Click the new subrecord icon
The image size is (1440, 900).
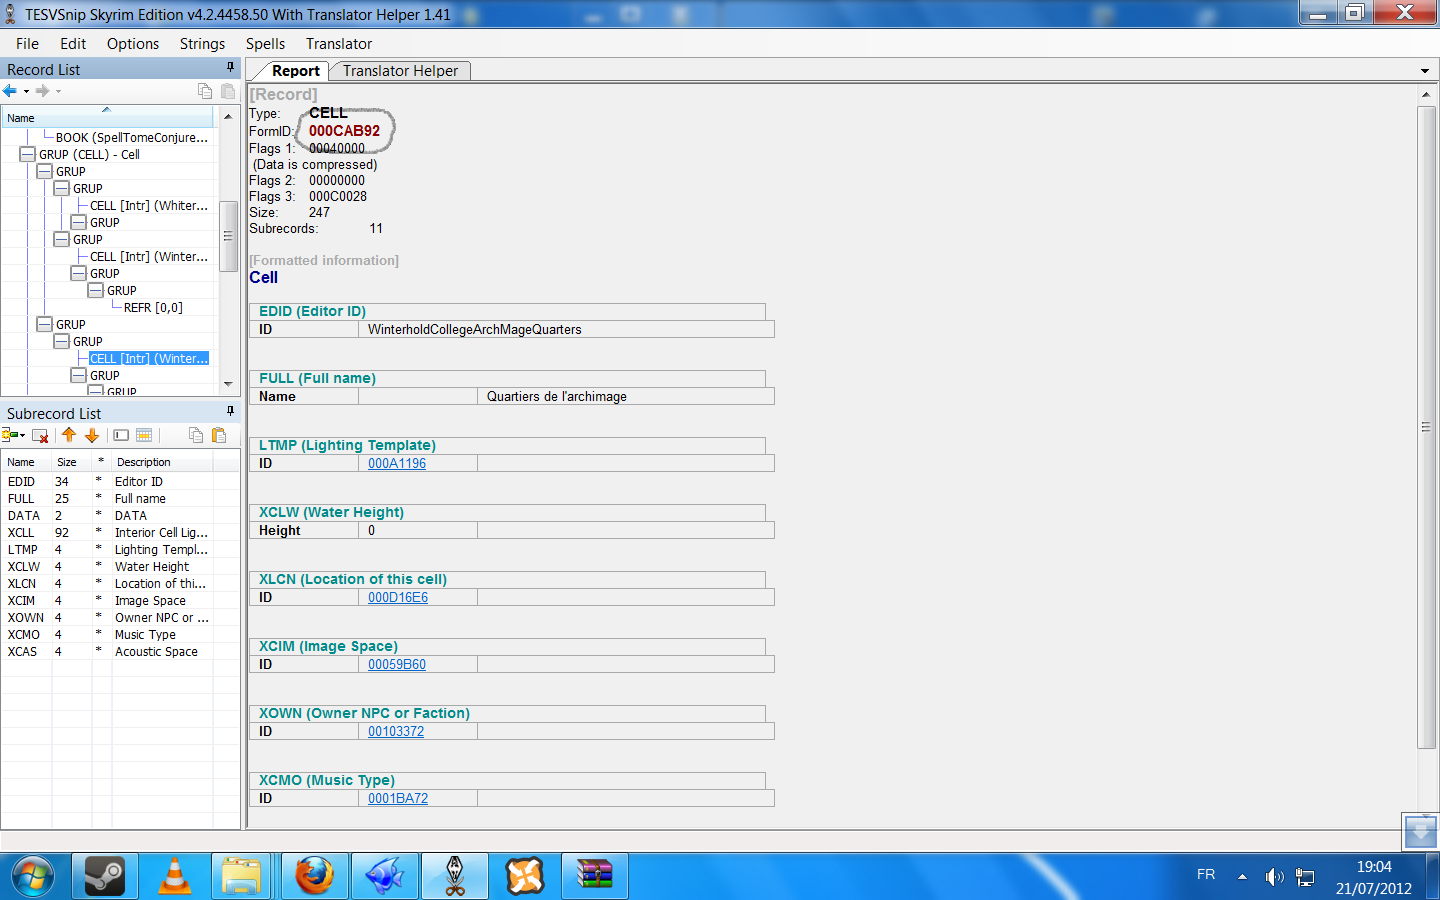[13, 435]
